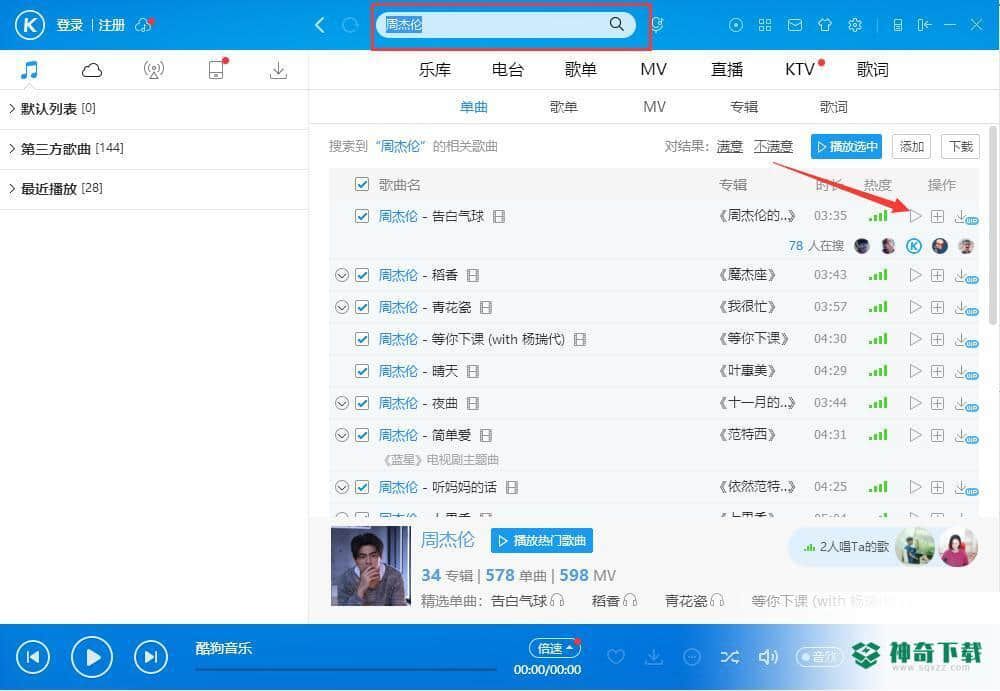This screenshot has height=691, width=1000.
Task: Open the apps grid icon
Action: [x=765, y=25]
